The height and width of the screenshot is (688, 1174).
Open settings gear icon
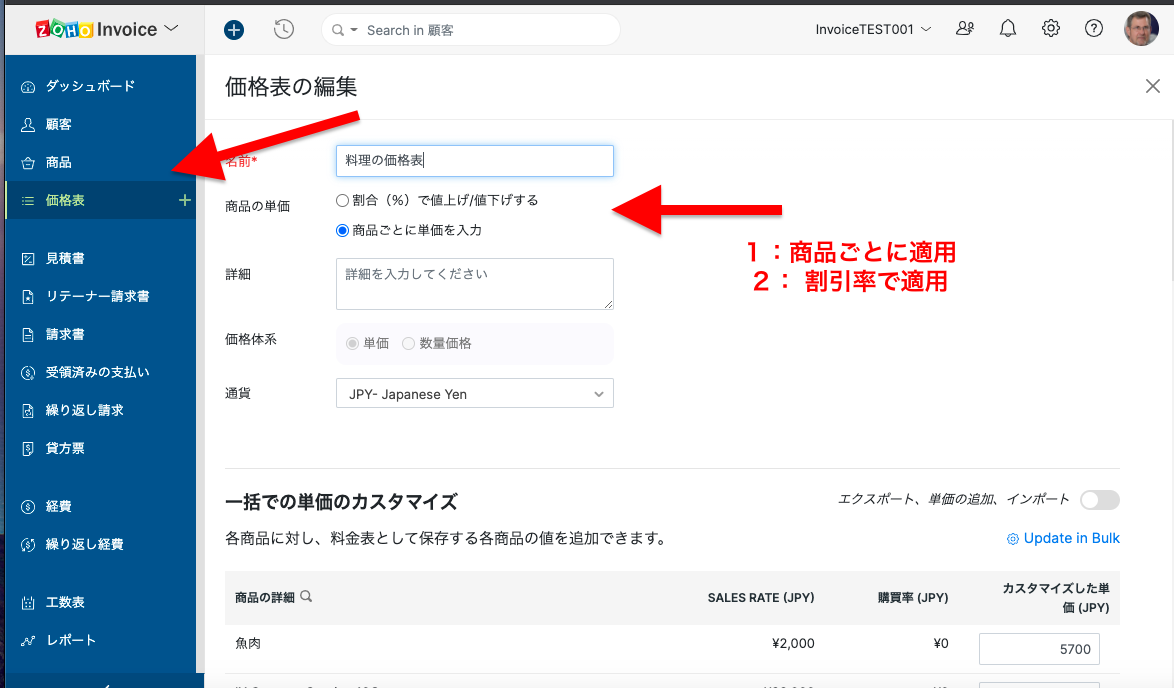[x=1051, y=29]
